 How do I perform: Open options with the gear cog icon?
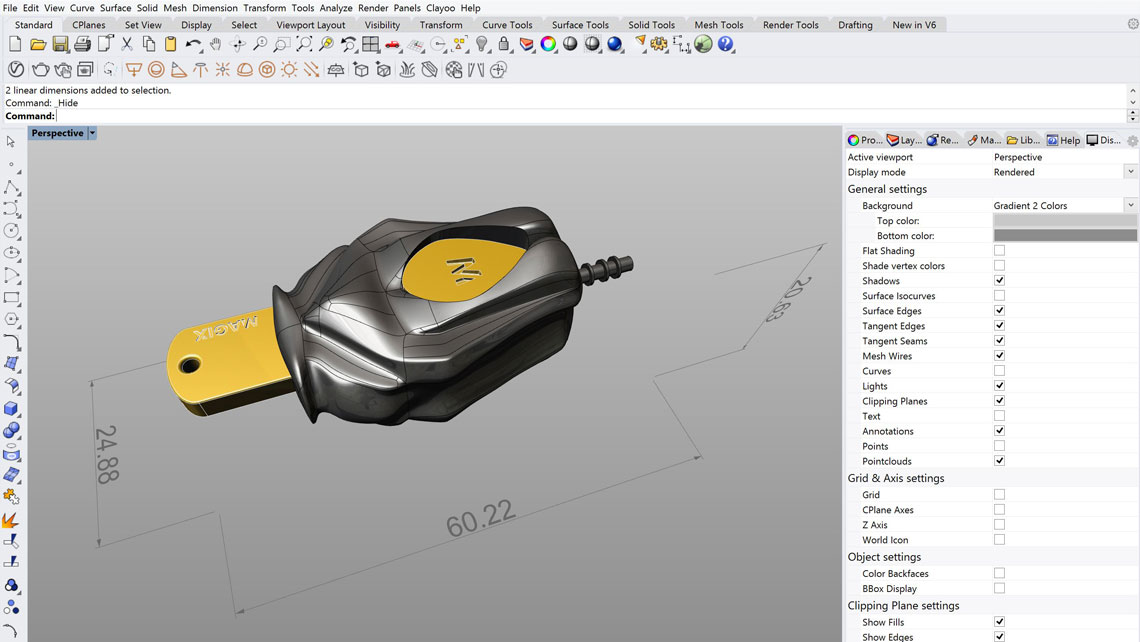(659, 44)
